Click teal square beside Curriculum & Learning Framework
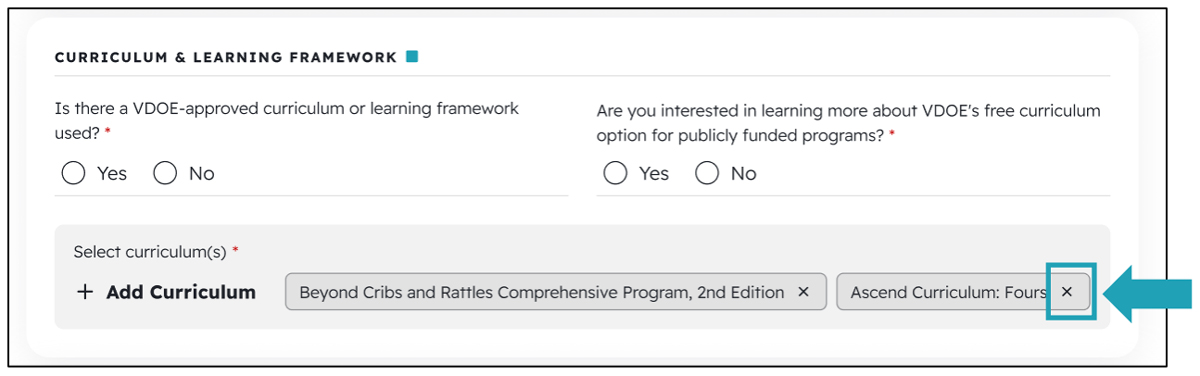 [x=412, y=57]
